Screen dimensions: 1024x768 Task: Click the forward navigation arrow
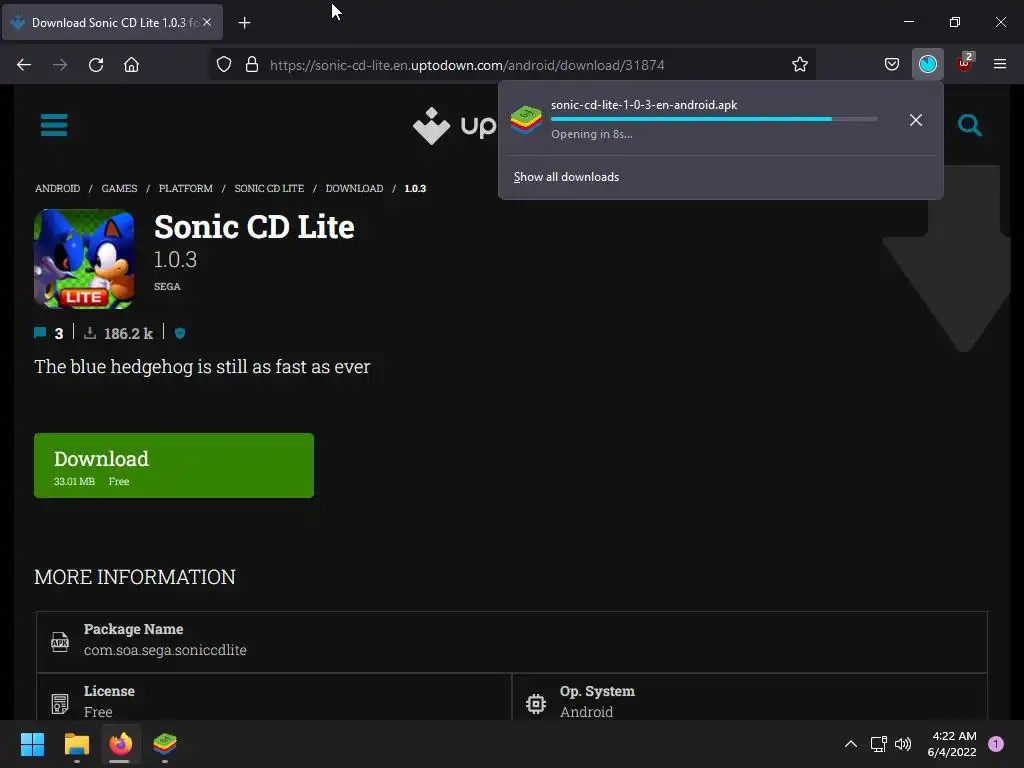[60, 65]
